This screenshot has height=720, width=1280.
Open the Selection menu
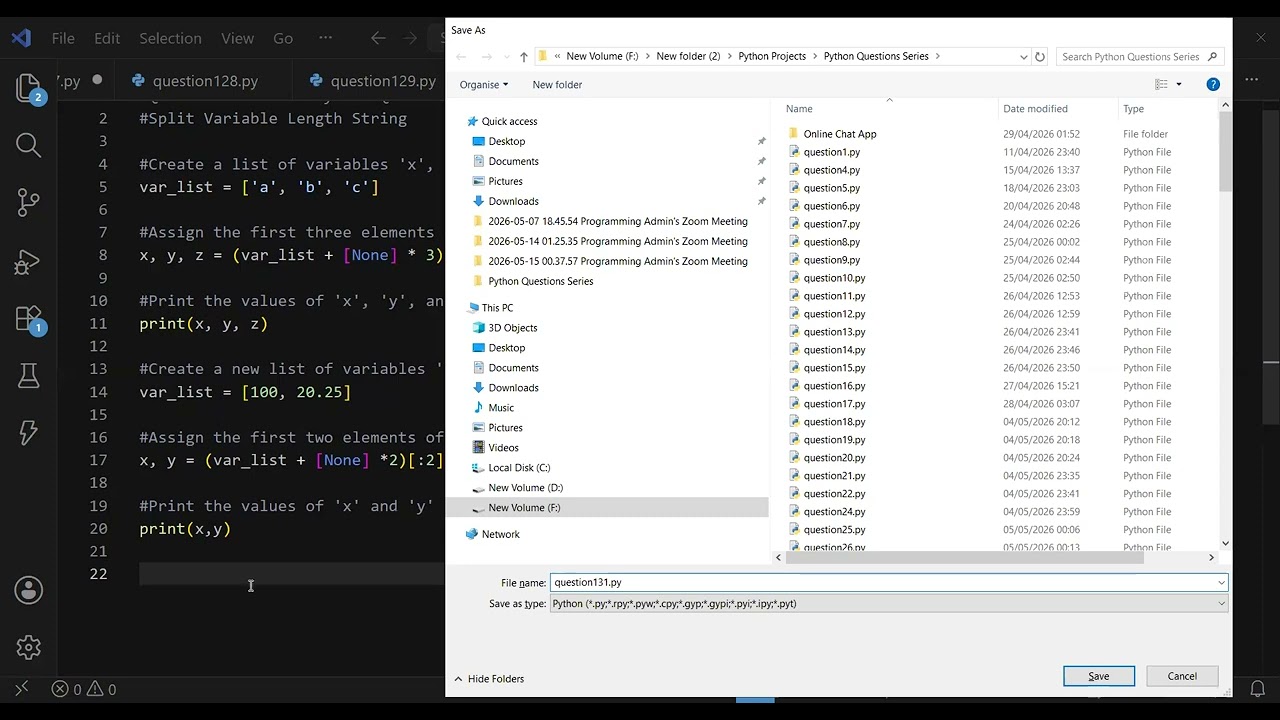pyautogui.click(x=170, y=38)
